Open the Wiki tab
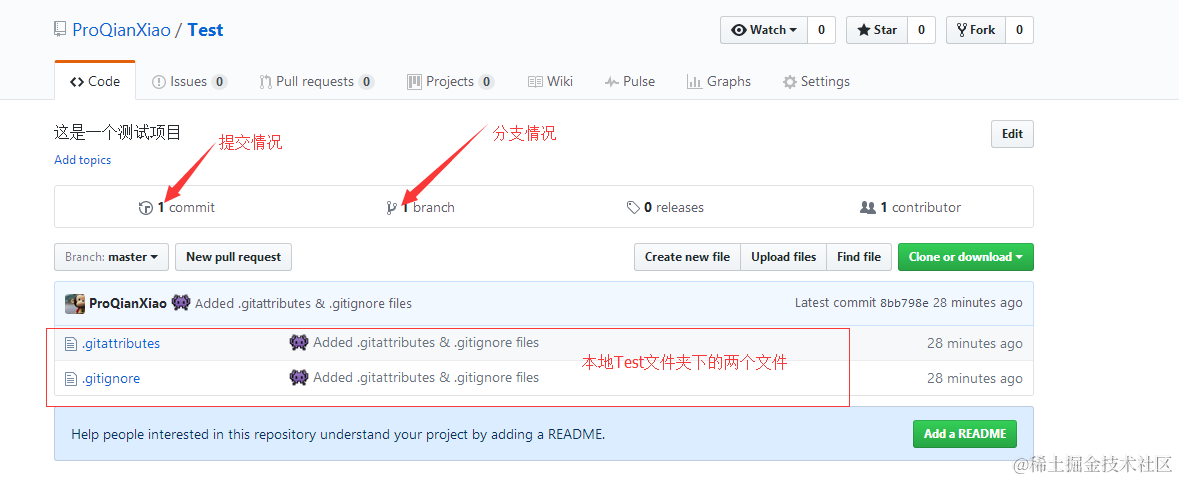 click(550, 82)
